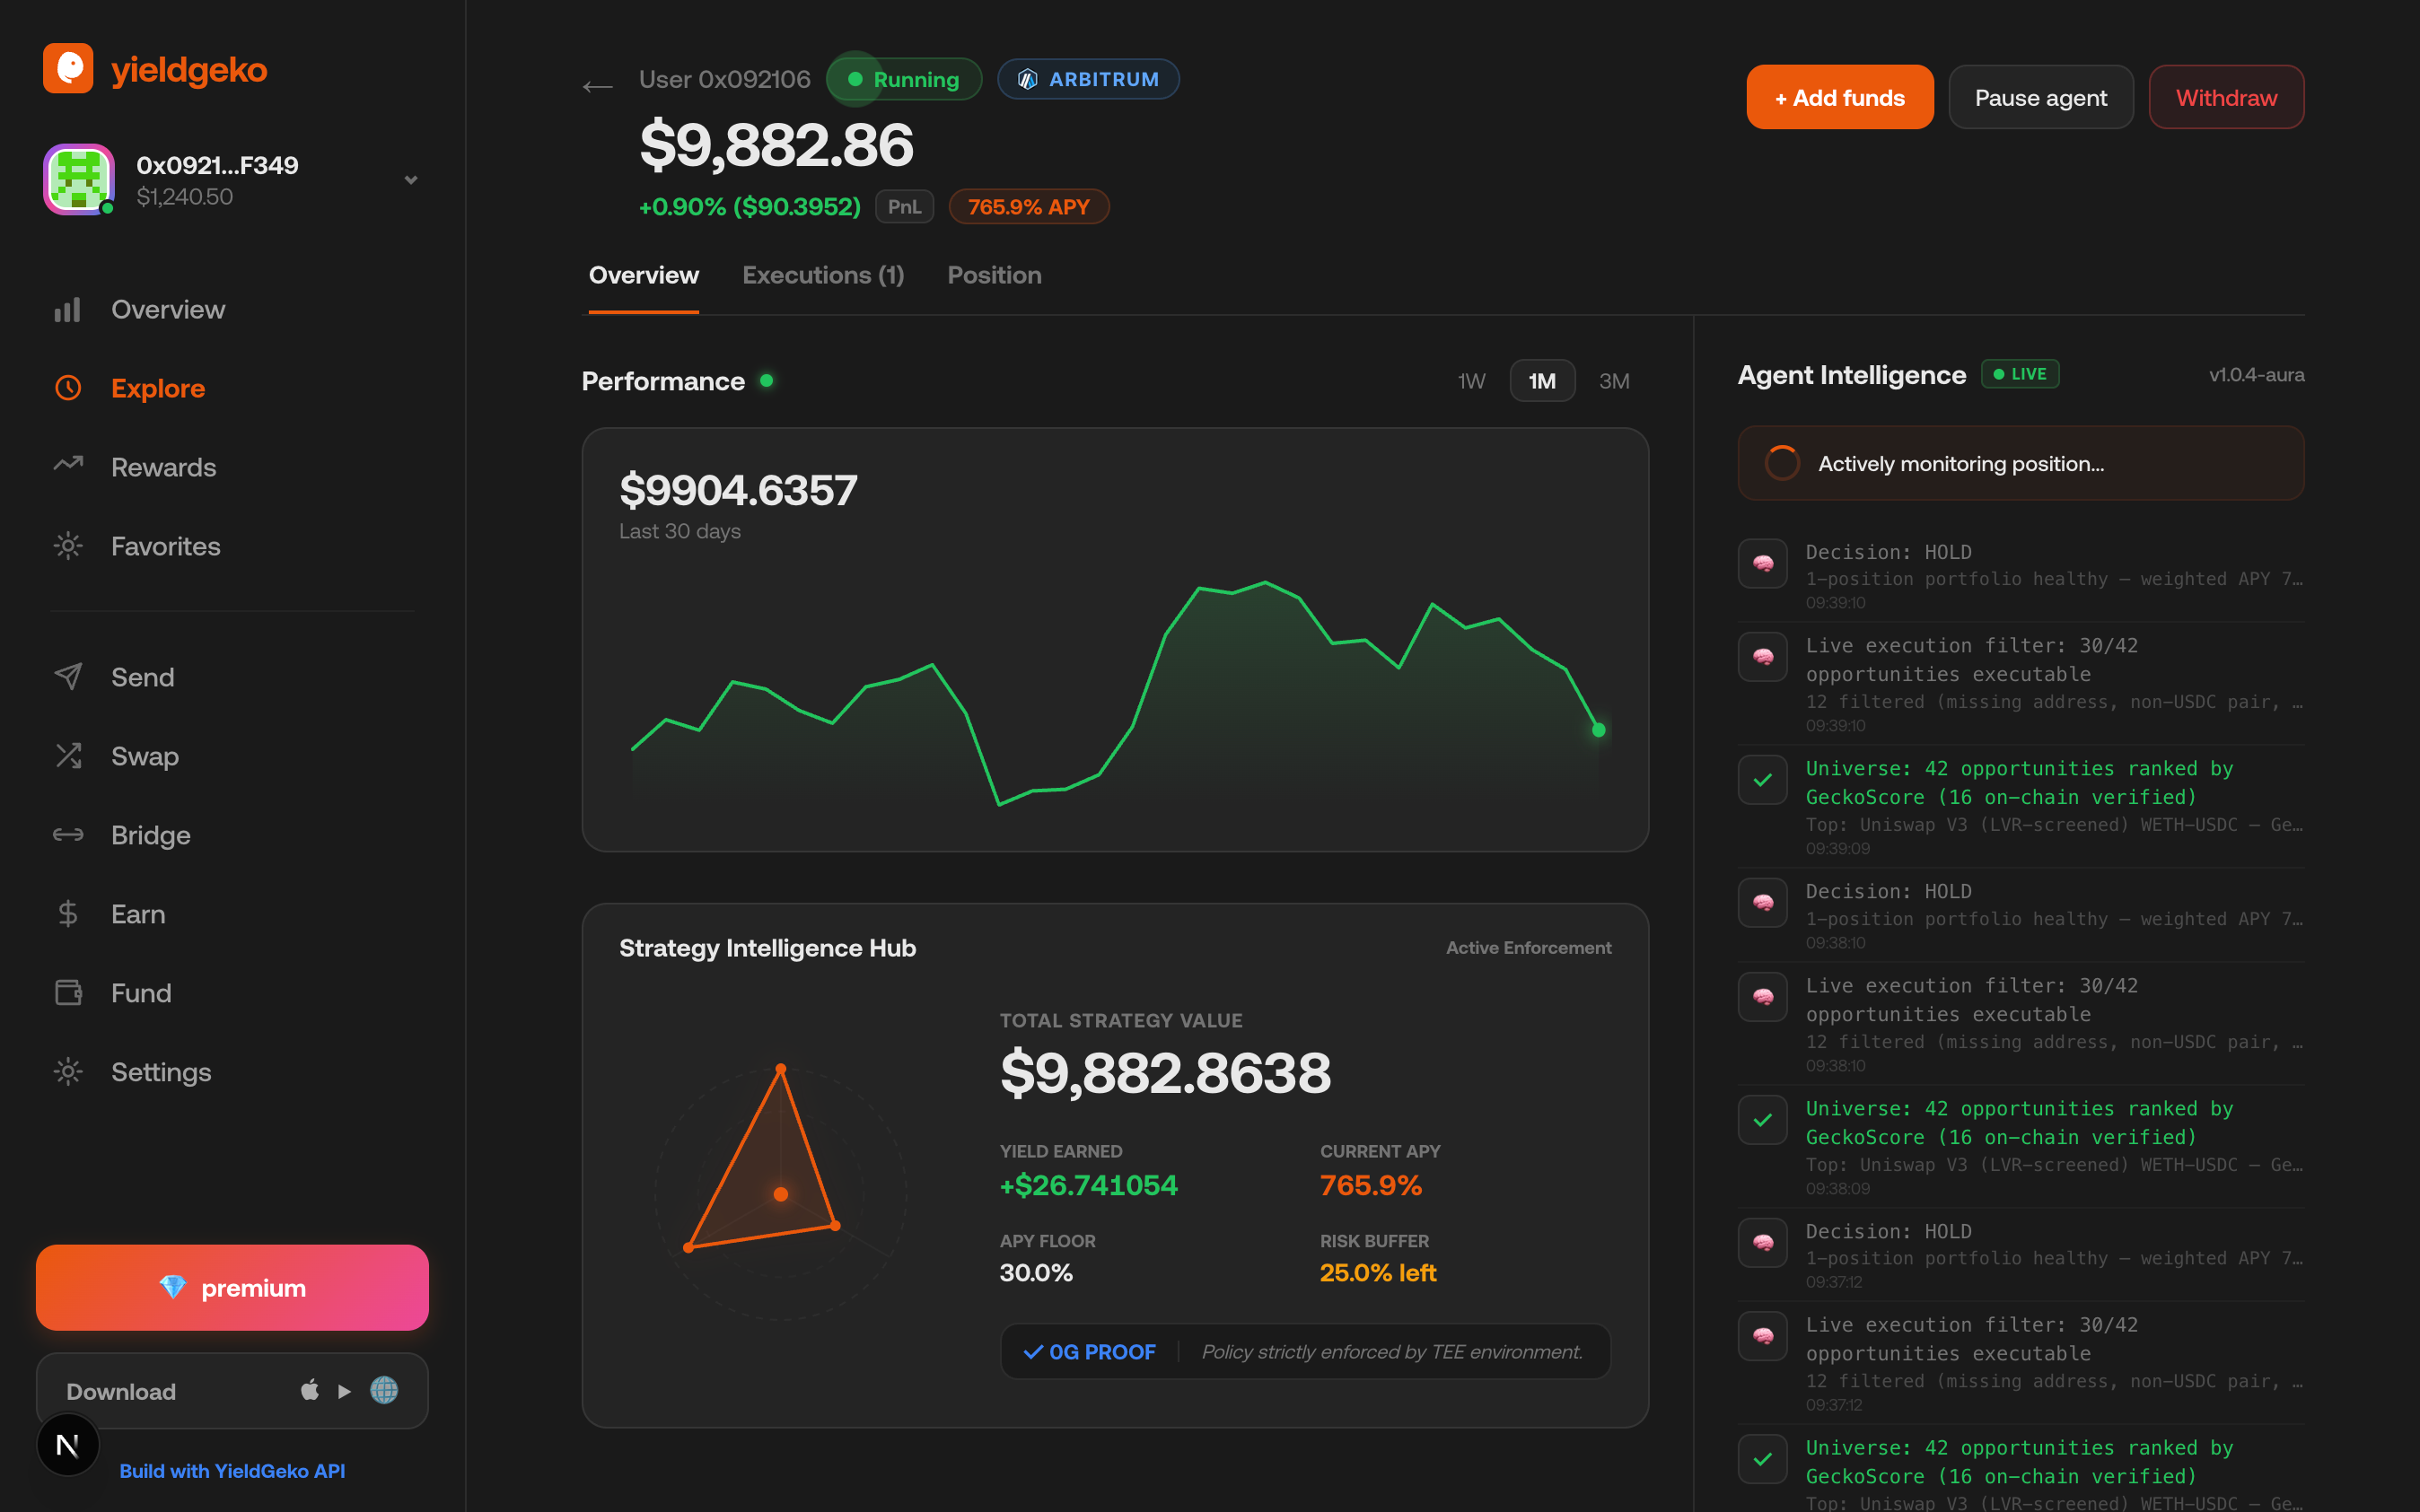
Task: Click the brain icon at 09:38:10 Decision HOLD
Action: 1762,903
